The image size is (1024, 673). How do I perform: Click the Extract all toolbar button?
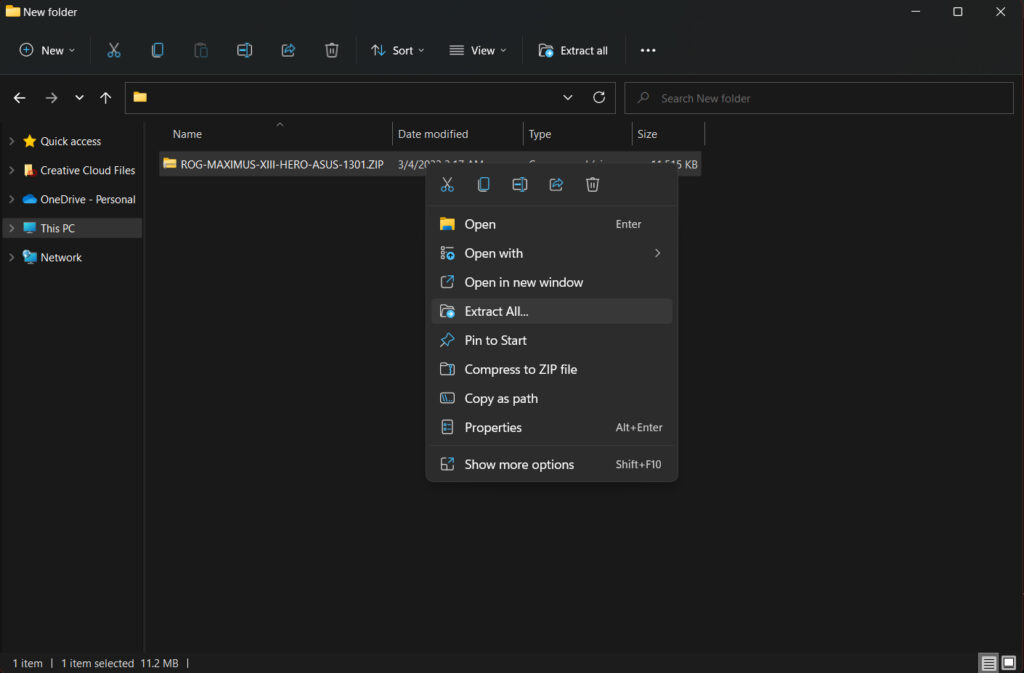[x=573, y=50]
